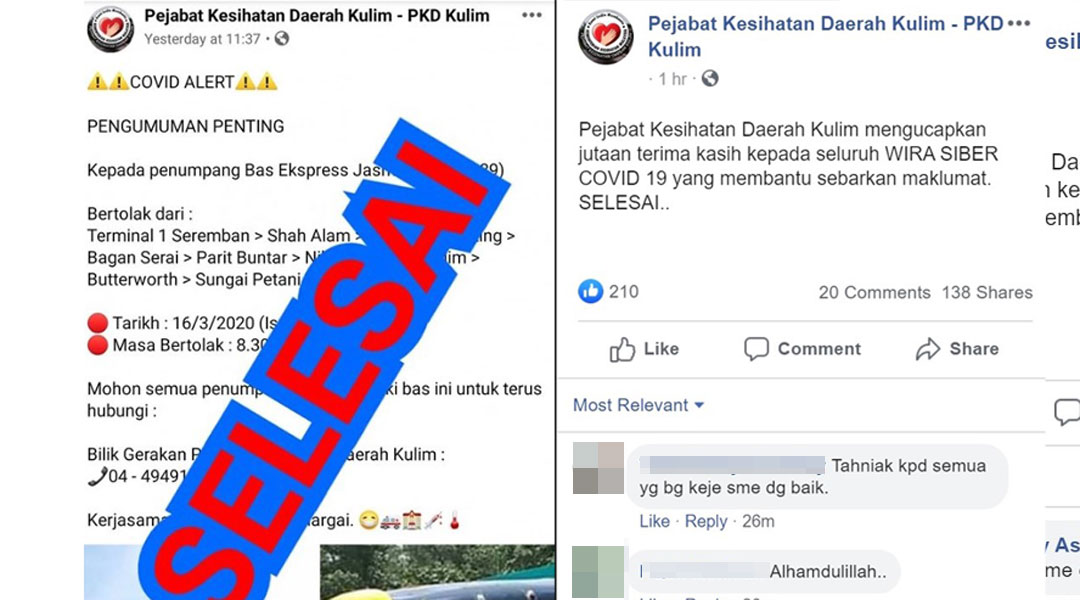
Task: Click the first commenter's blurred avatar
Action: (599, 468)
